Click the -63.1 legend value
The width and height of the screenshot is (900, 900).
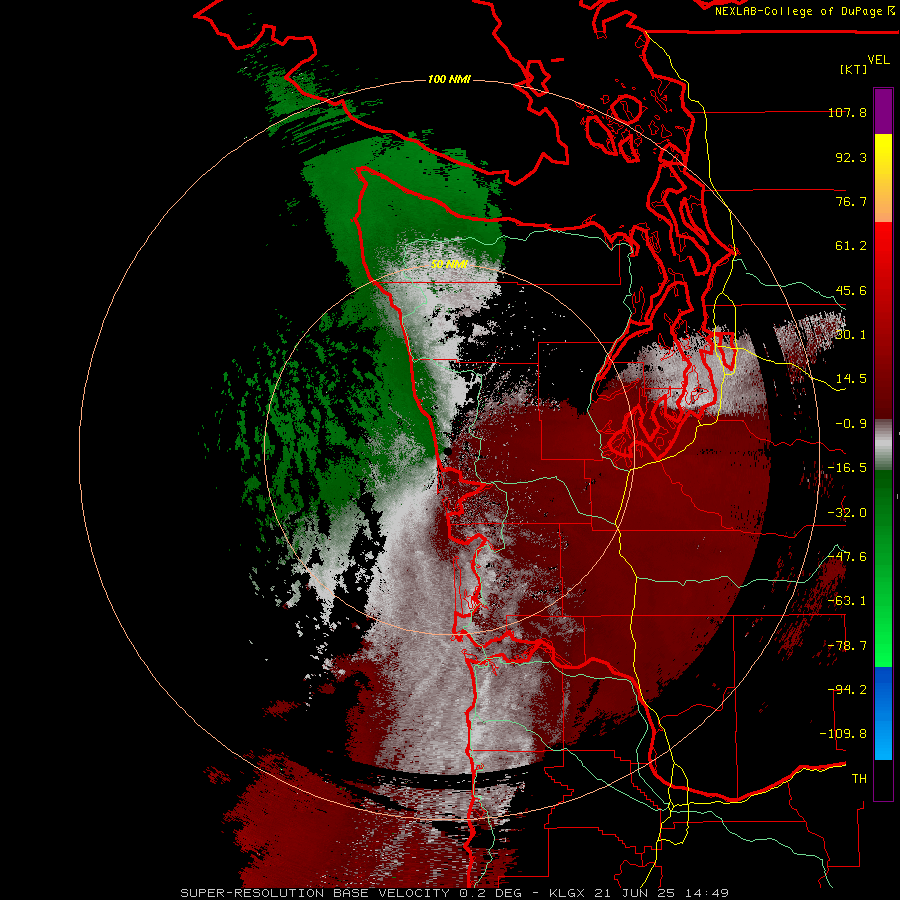847,601
